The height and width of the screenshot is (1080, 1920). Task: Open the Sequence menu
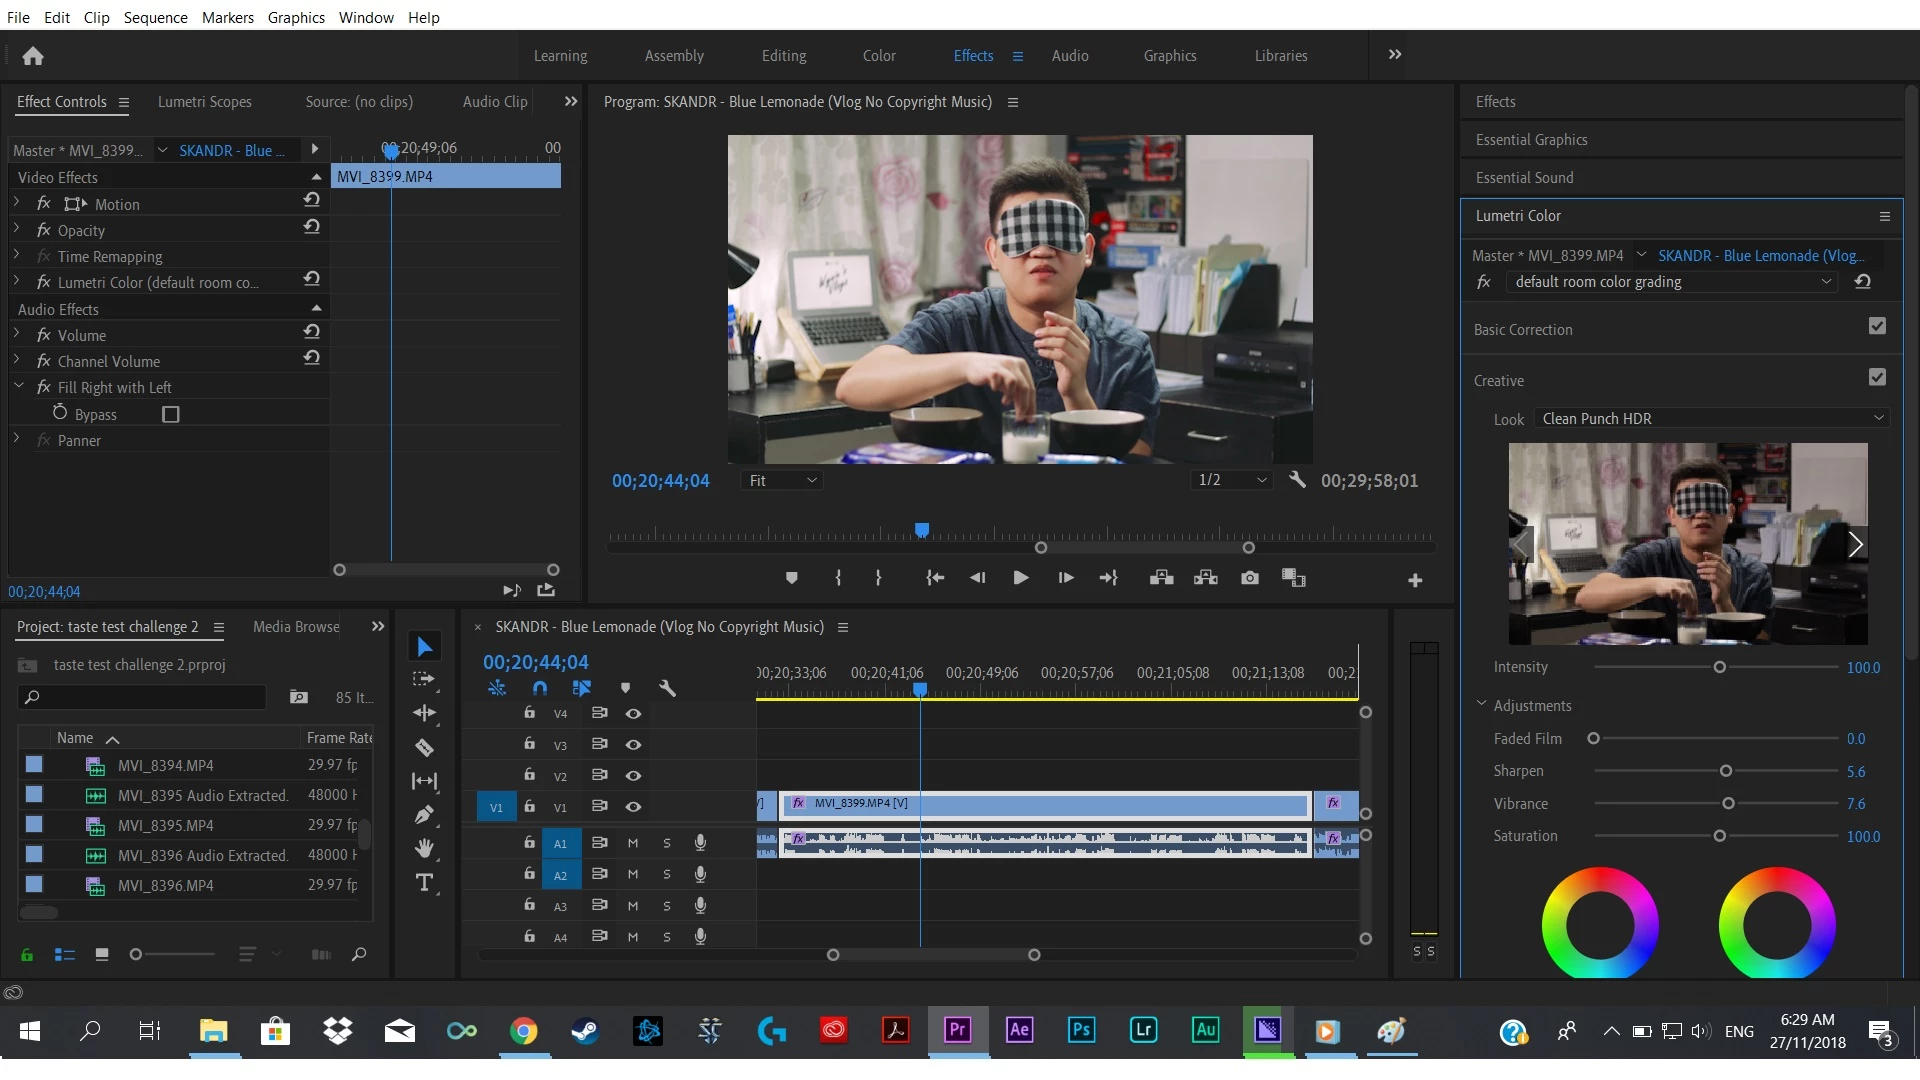click(155, 17)
